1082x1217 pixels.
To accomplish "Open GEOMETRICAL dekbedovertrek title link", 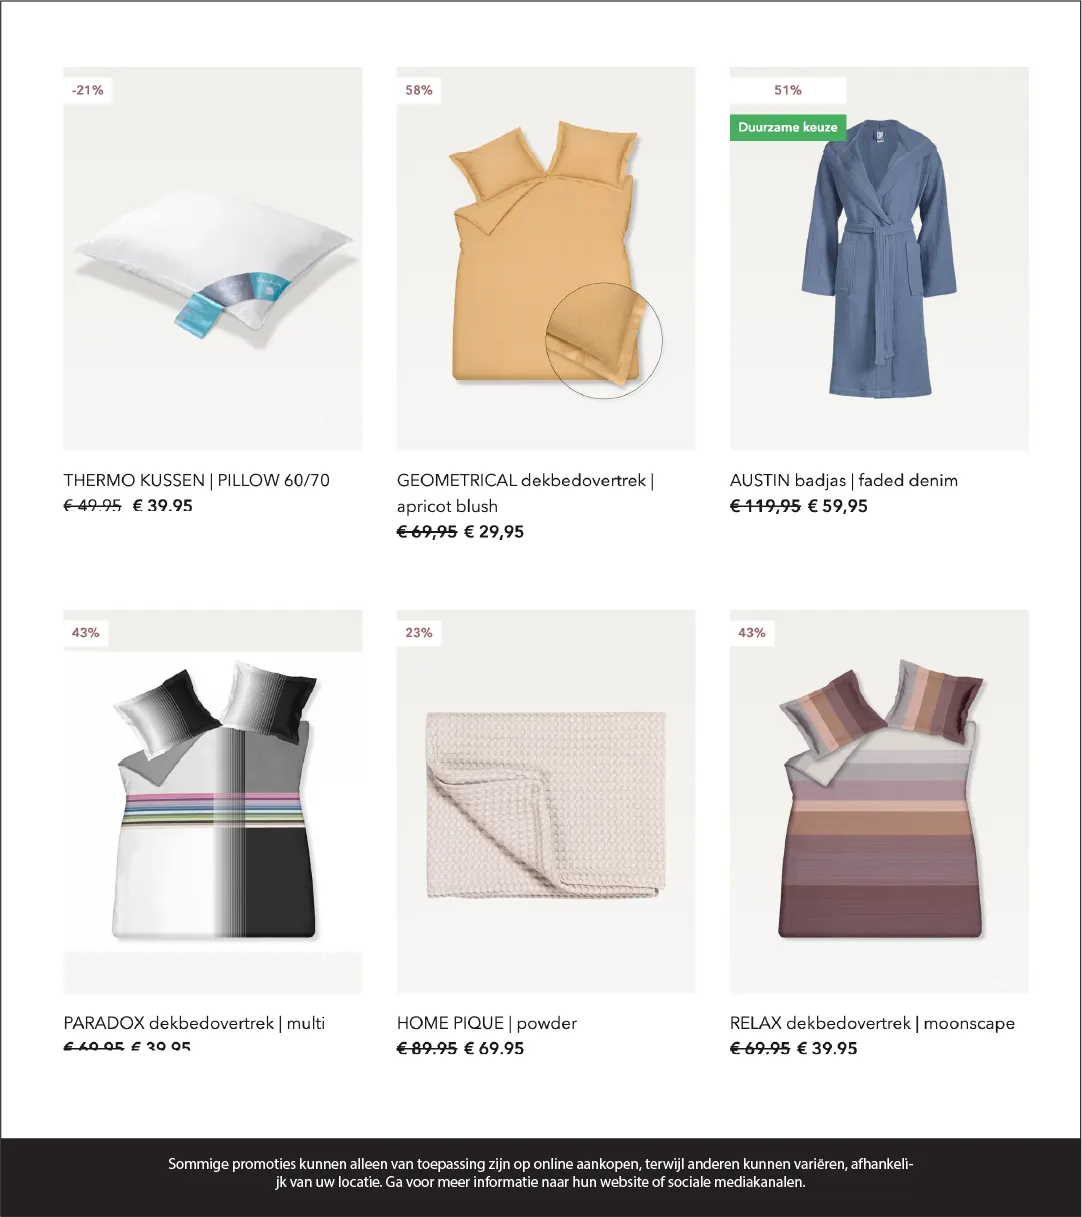I will tap(525, 493).
